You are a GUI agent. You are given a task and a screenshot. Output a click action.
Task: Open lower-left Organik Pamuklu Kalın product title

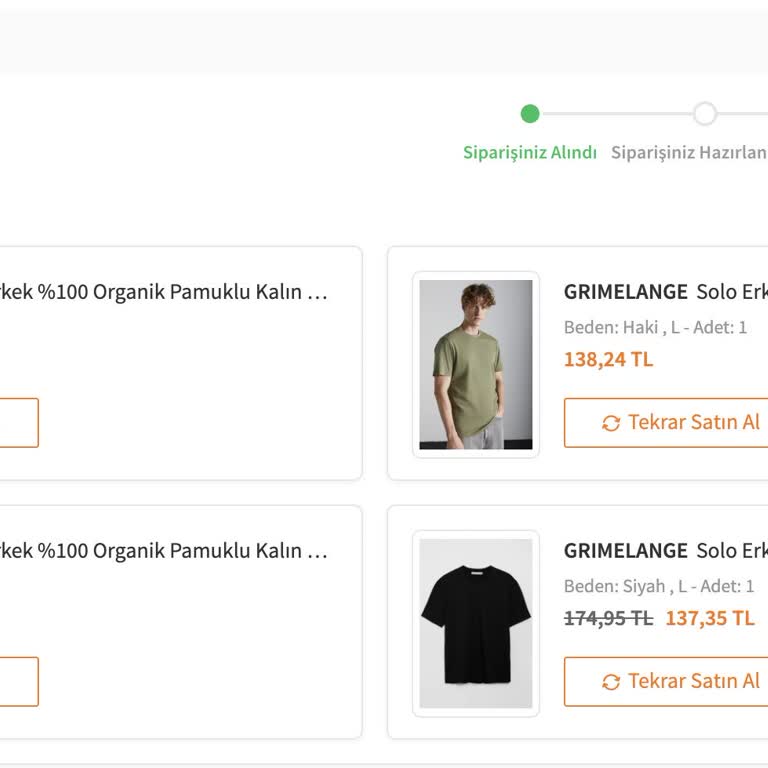(x=164, y=551)
